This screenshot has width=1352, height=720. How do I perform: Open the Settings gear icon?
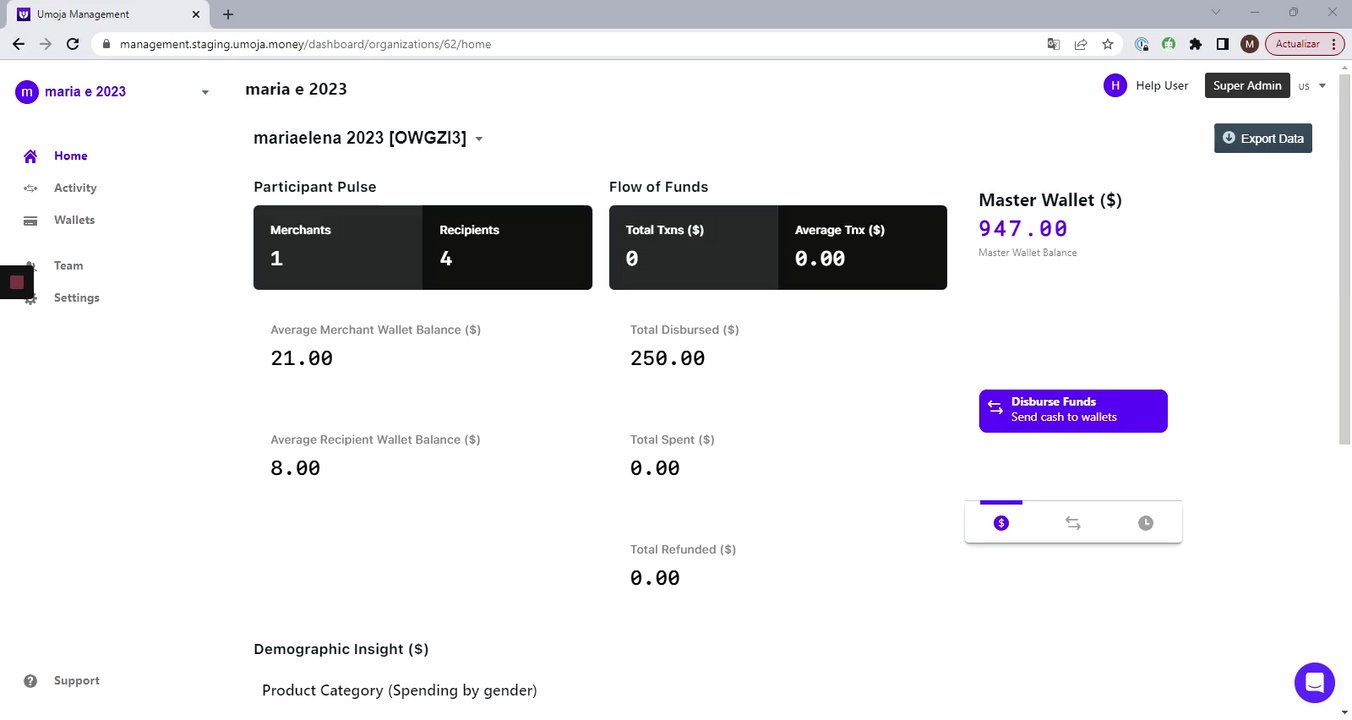(31, 298)
